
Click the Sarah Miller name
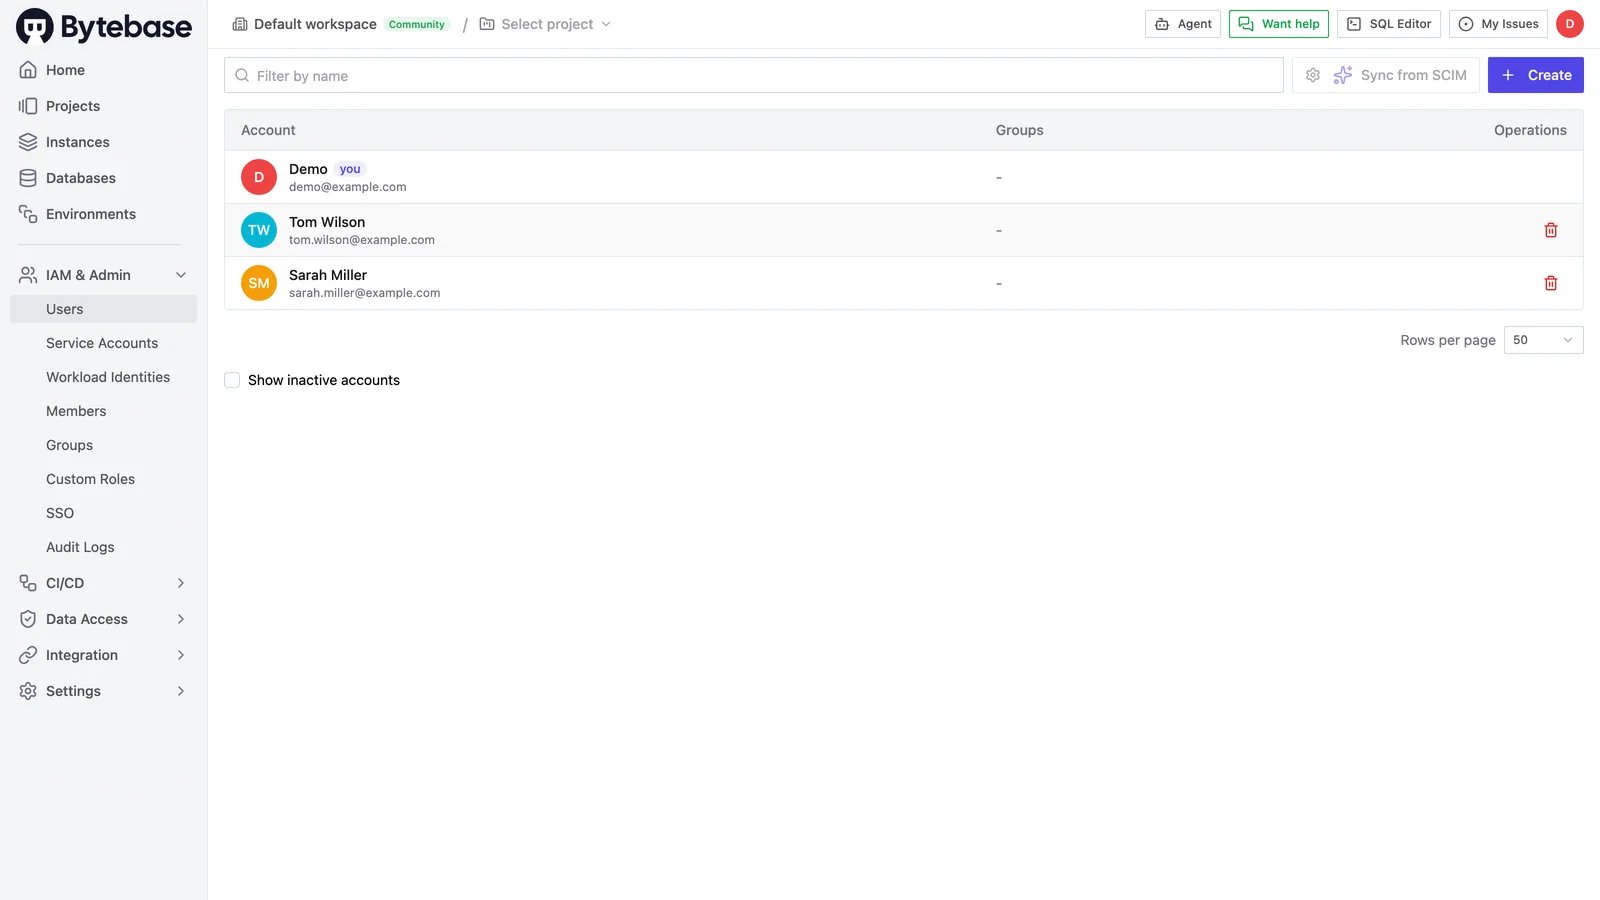pyautogui.click(x=328, y=275)
